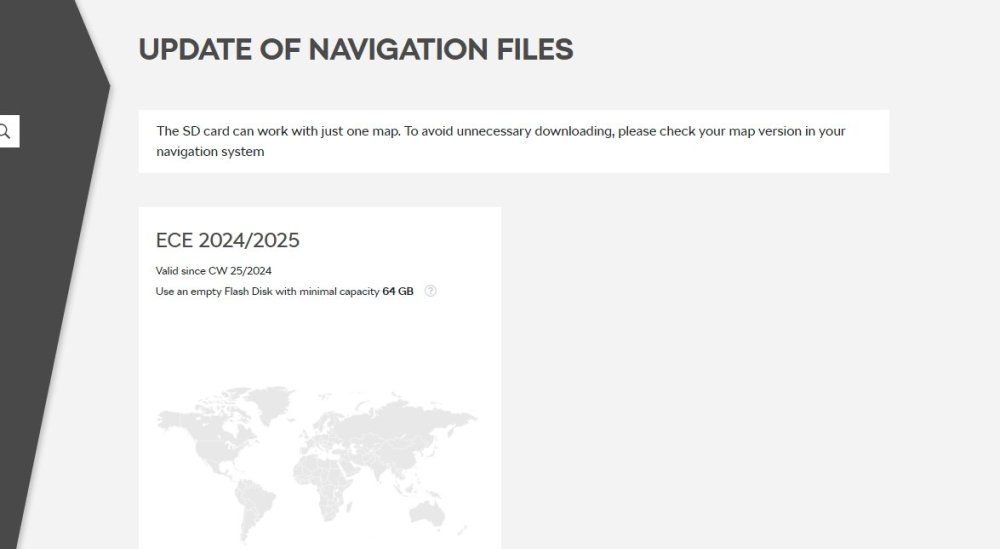Click the search magnifier icon in sidebar
Screen dimensions: 1000x549
[5, 131]
